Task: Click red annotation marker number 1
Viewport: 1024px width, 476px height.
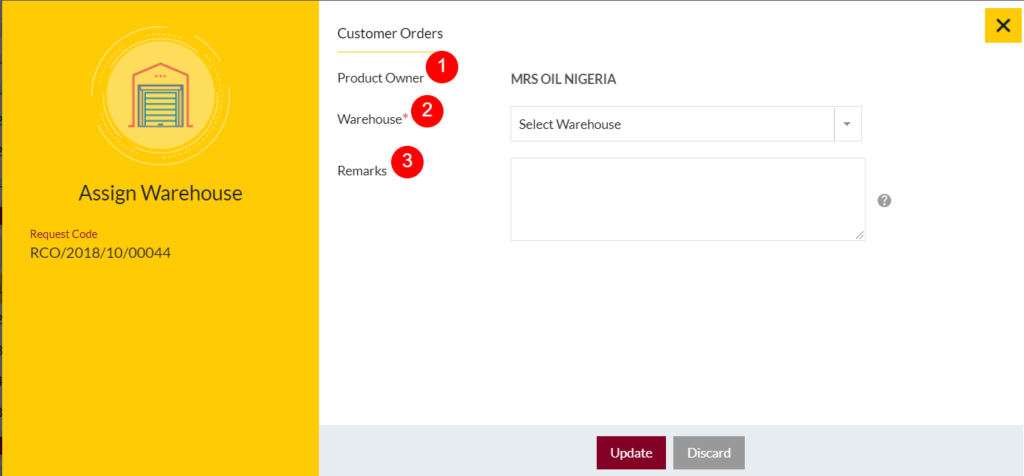Action: pos(441,68)
